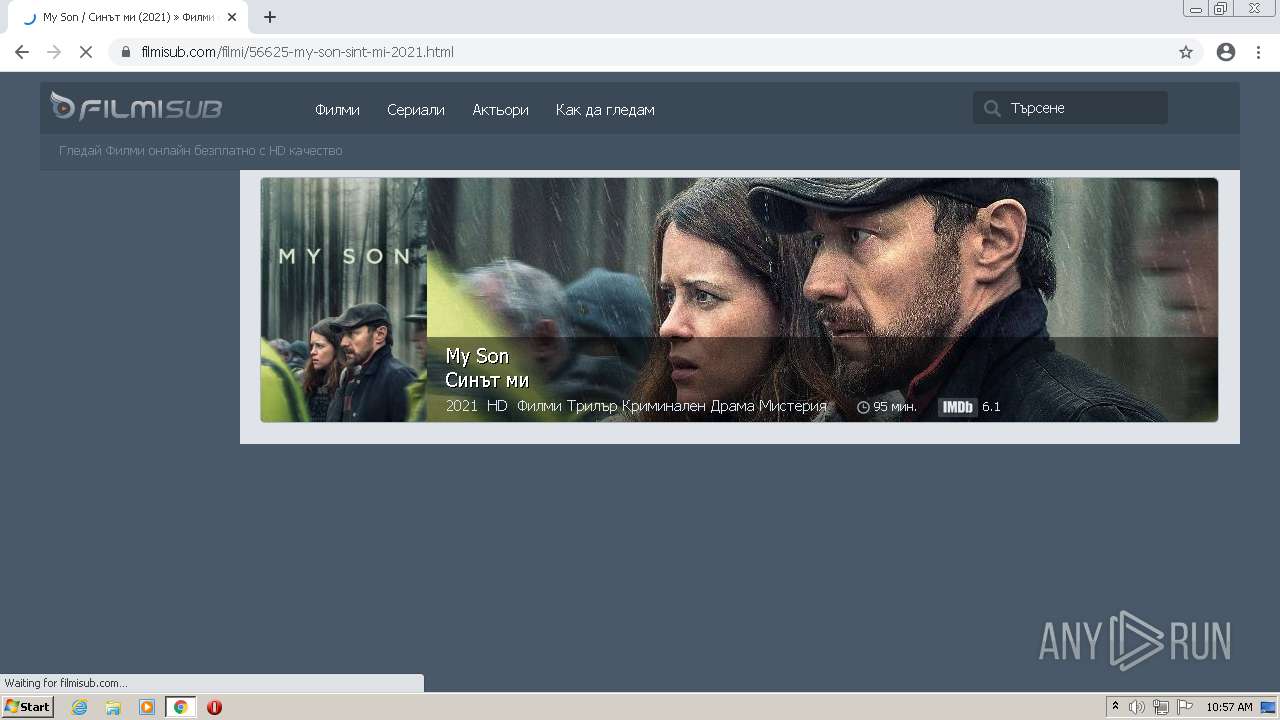Open File Explorer from taskbar
Screen dimensions: 1280x720
pyautogui.click(x=113, y=707)
